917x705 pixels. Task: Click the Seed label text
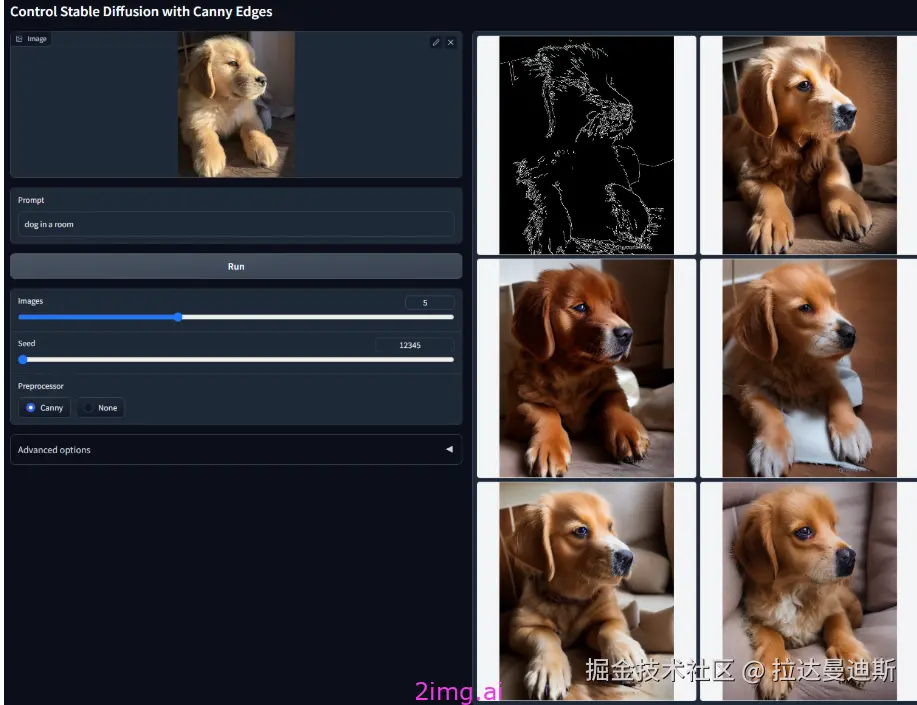26,343
